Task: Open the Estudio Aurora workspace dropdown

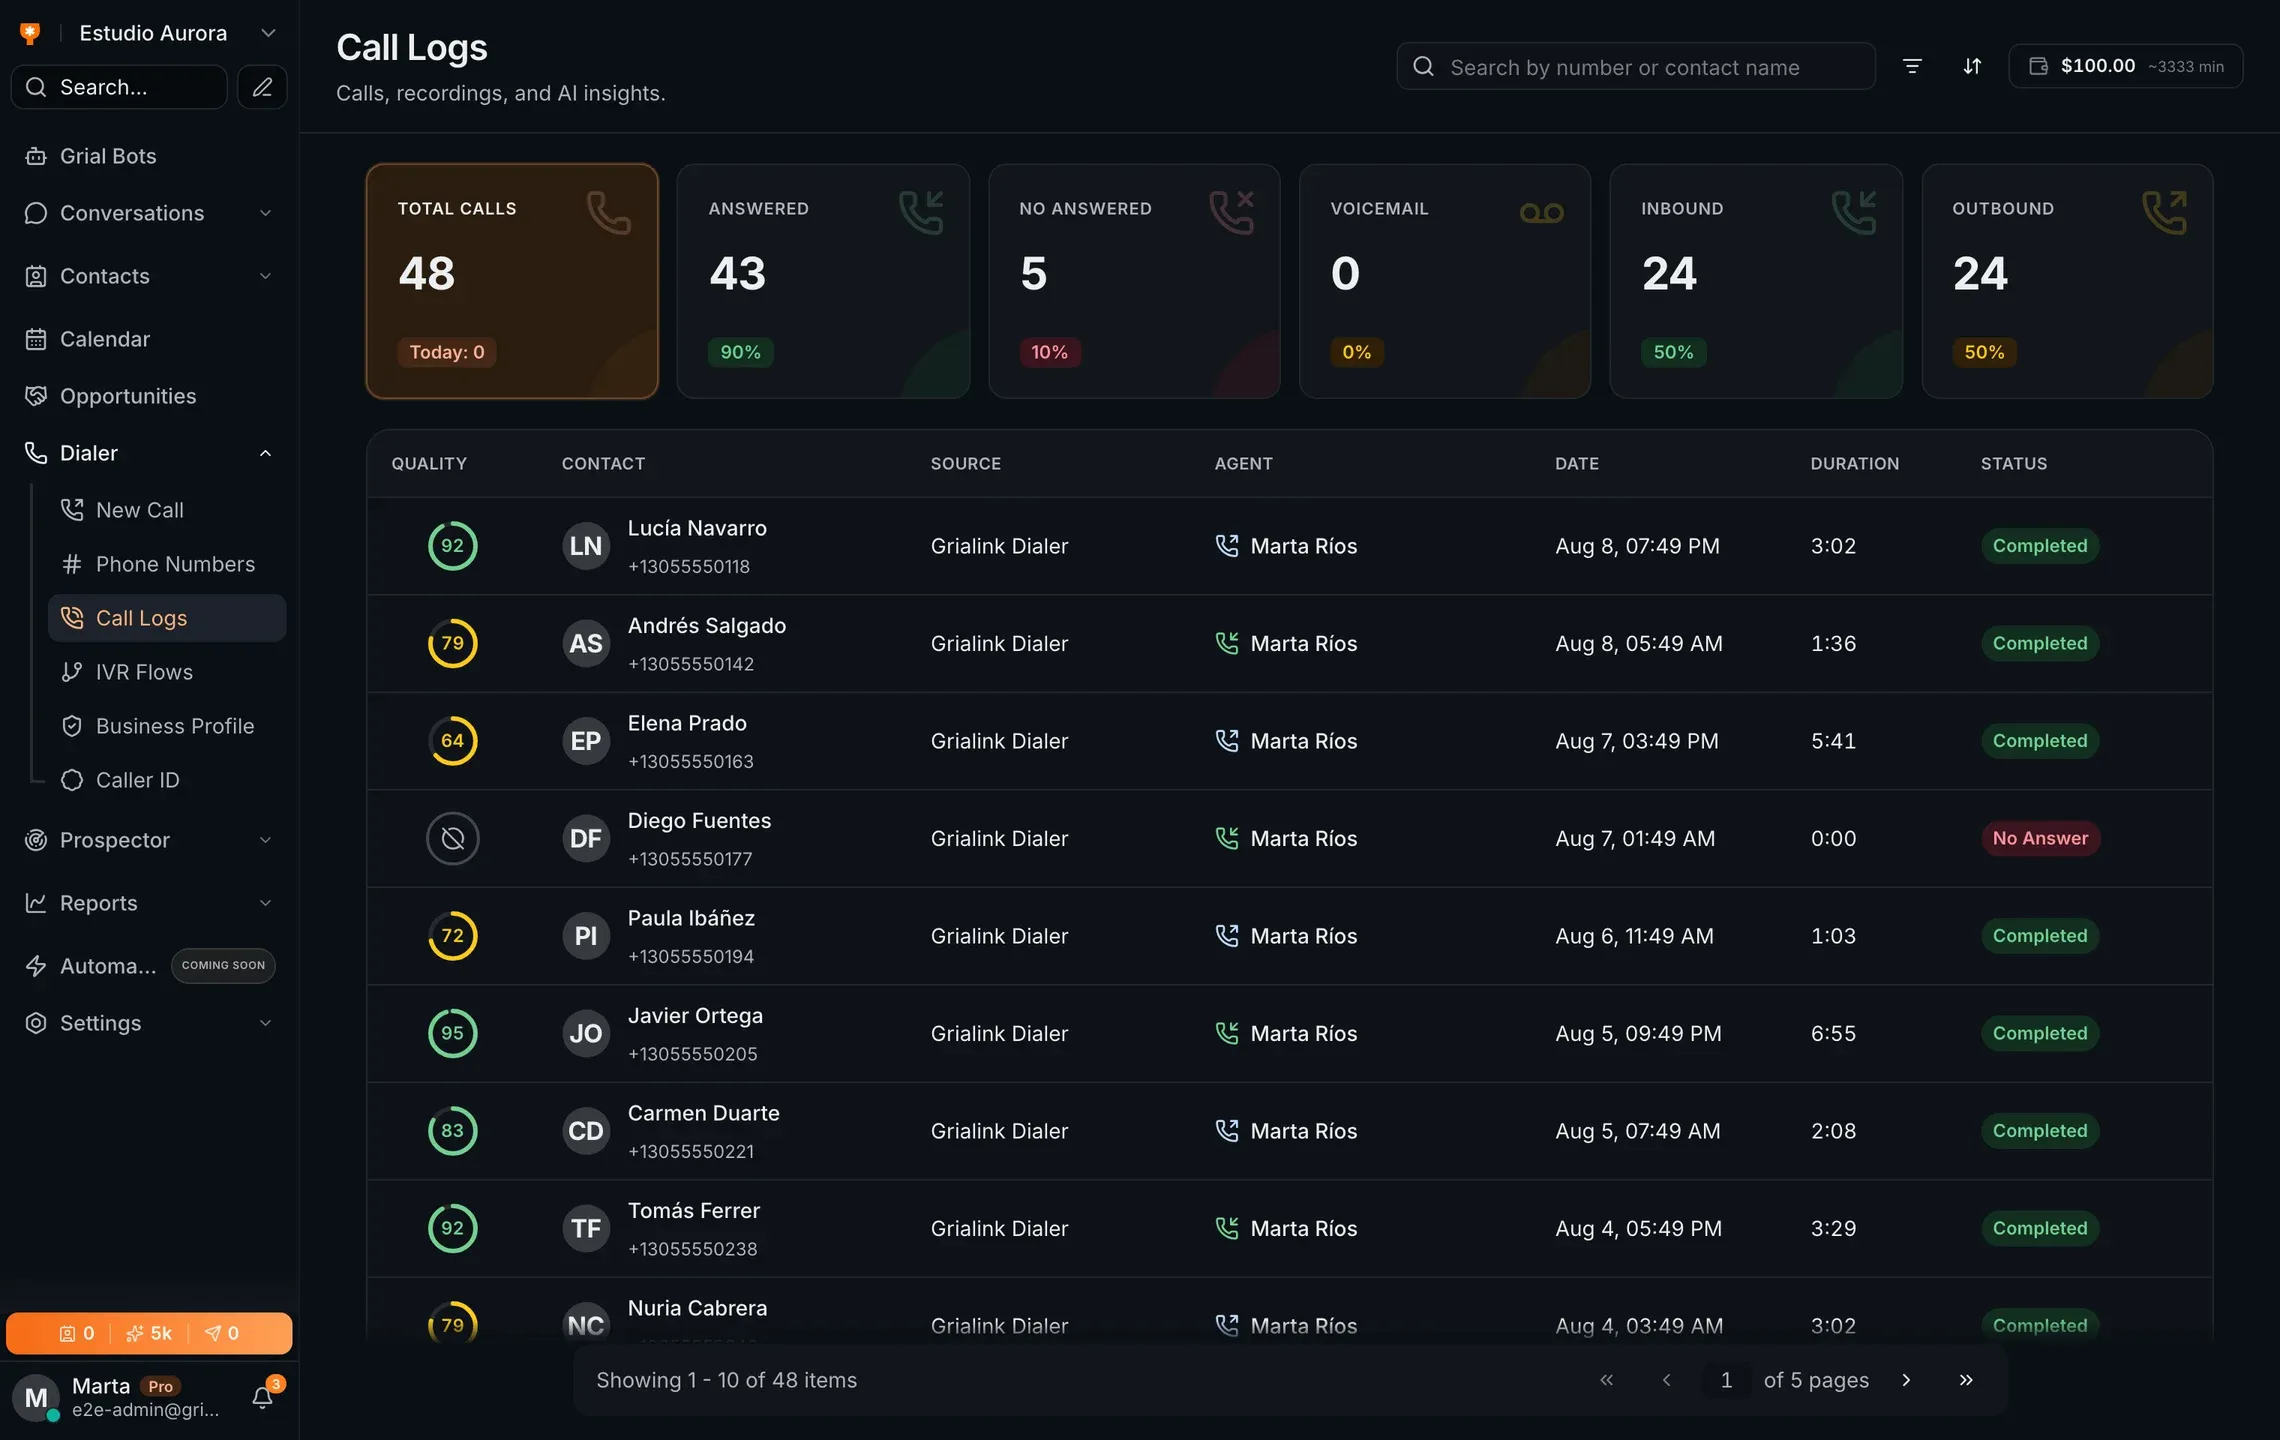Action: click(268, 33)
